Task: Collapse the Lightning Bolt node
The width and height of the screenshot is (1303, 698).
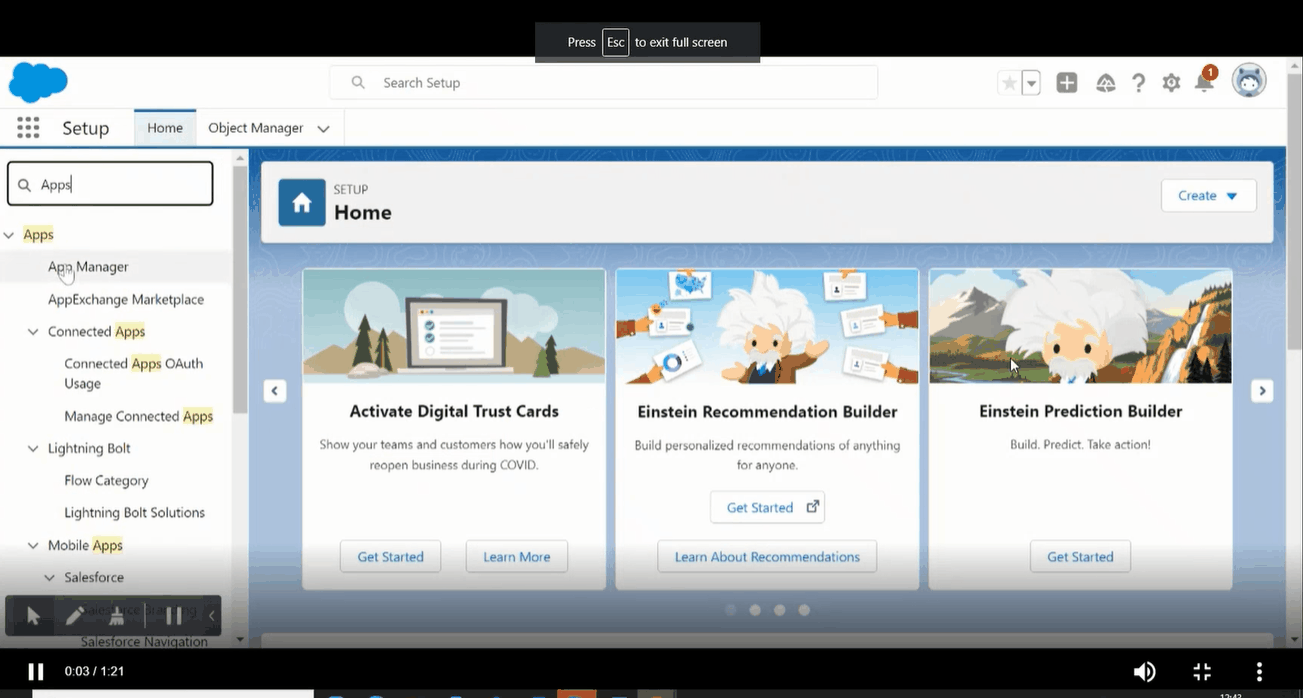Action: click(33, 449)
